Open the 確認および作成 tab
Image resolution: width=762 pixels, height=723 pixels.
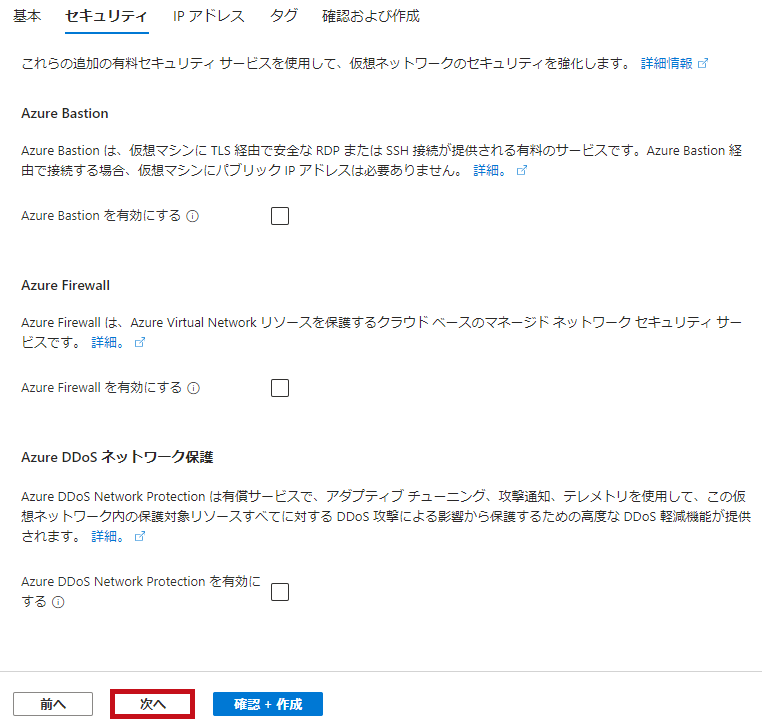[370, 16]
